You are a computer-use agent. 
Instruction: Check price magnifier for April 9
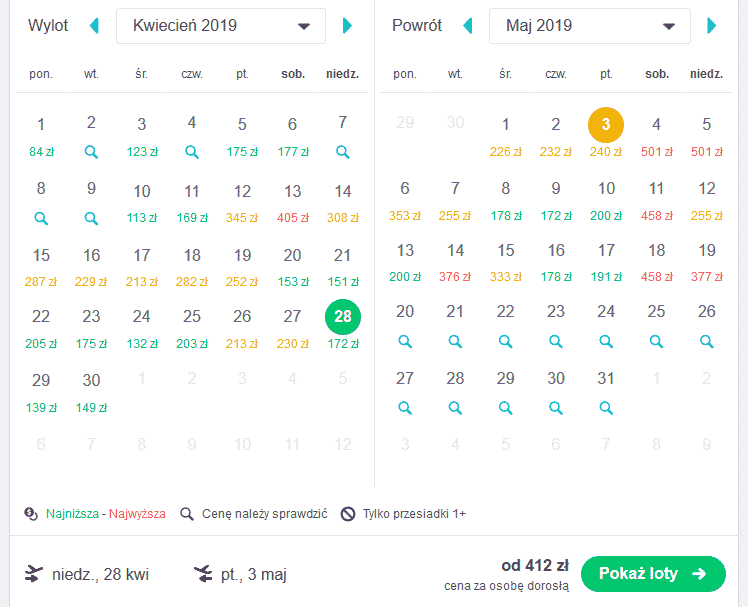pyautogui.click(x=91, y=219)
